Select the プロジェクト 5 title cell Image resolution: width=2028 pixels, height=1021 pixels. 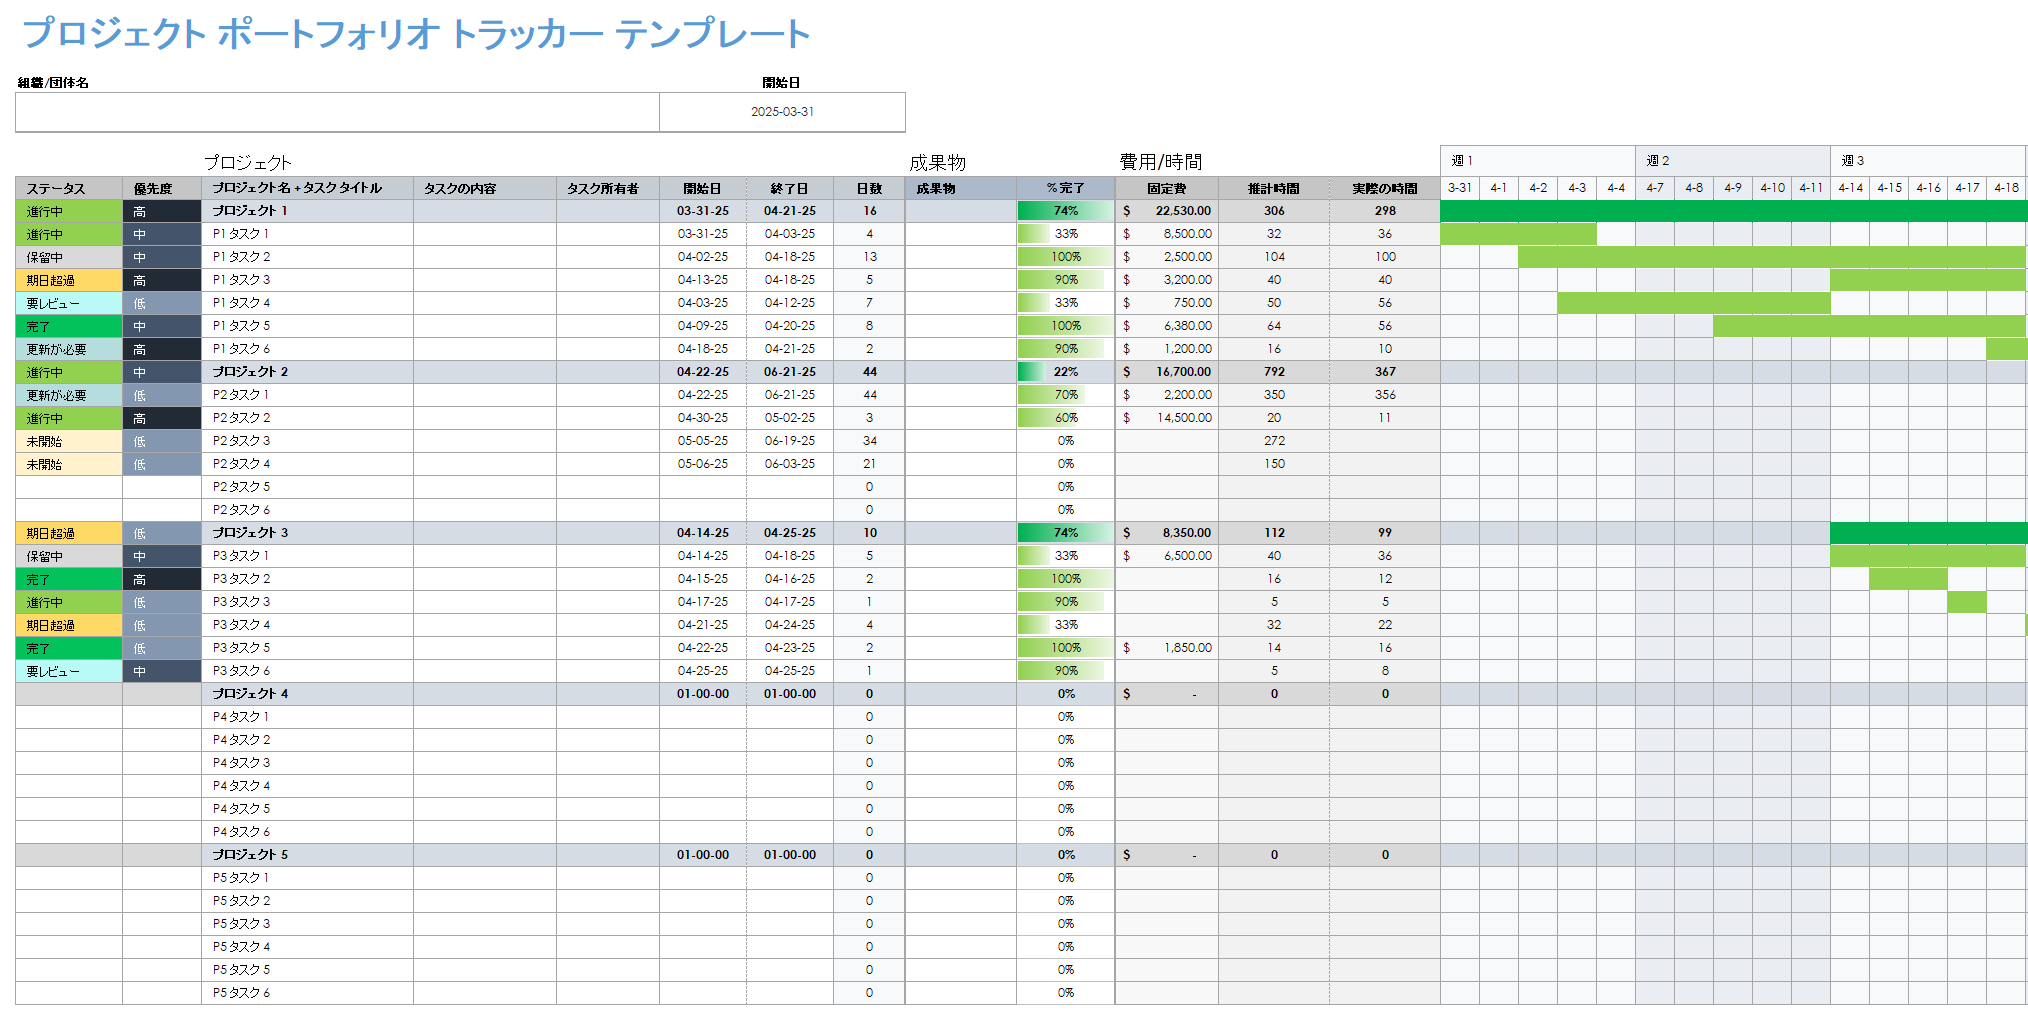pos(307,855)
